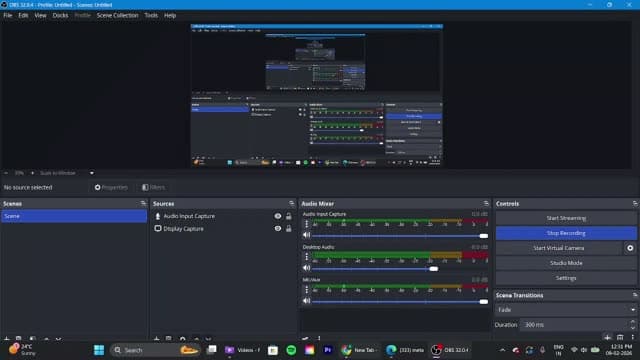Increase transition duration with up arrow
This screenshot has width=640, height=360.
click(x=633, y=322)
